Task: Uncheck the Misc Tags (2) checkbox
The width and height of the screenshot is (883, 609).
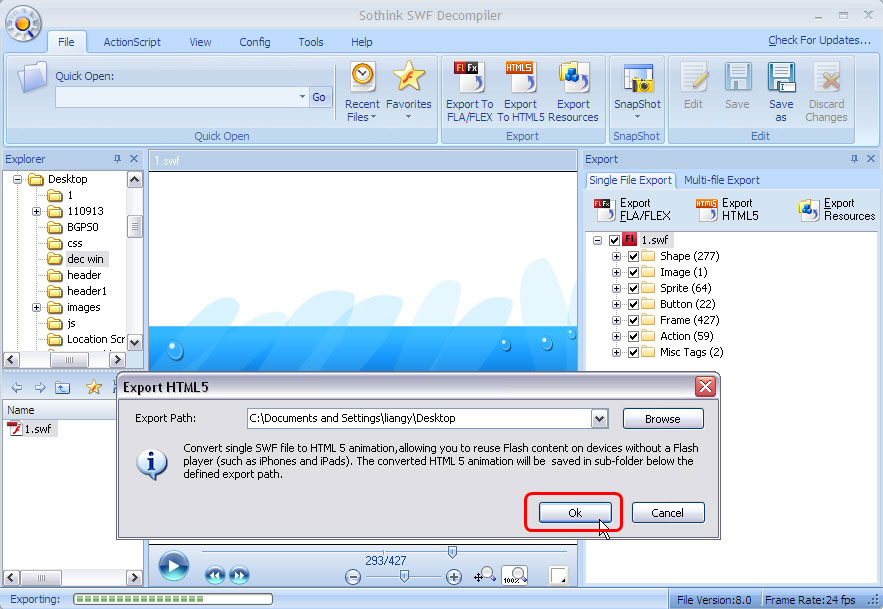Action: tap(634, 353)
